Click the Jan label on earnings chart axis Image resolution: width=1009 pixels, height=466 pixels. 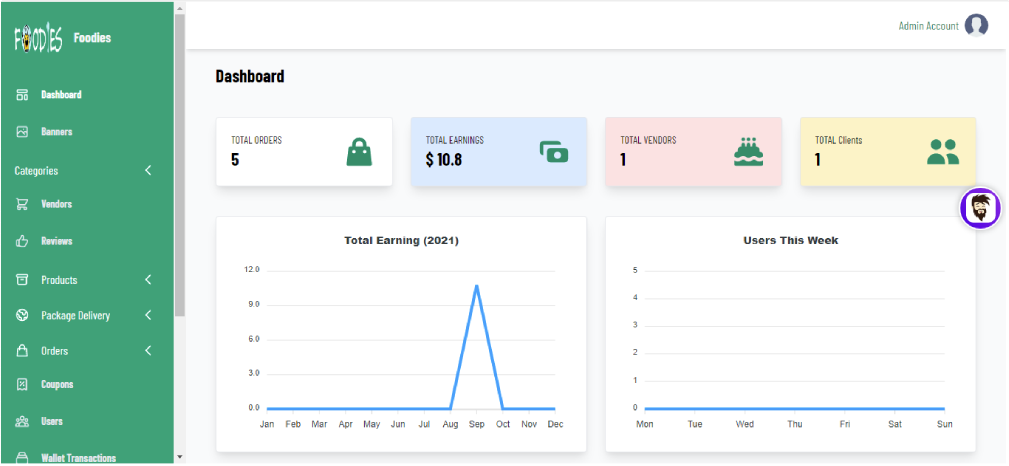[266, 424]
